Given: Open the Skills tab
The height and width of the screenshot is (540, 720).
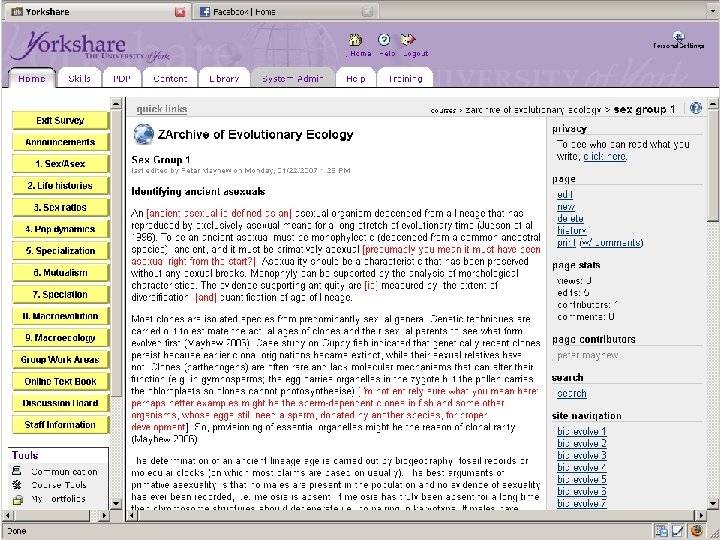Looking at the screenshot, I should 79,79.
